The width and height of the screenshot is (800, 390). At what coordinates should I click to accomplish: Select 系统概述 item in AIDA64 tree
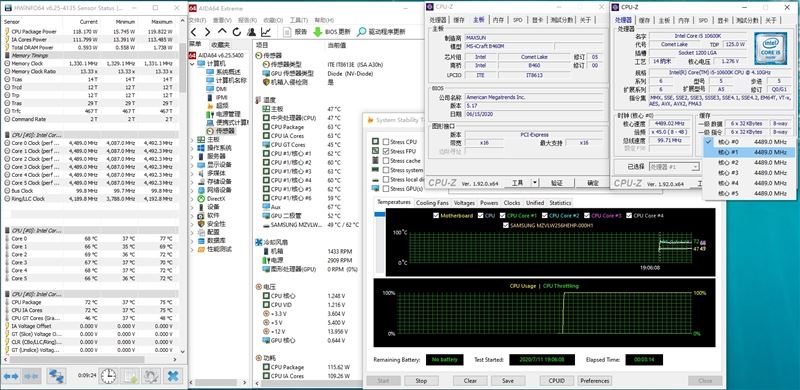(x=228, y=72)
